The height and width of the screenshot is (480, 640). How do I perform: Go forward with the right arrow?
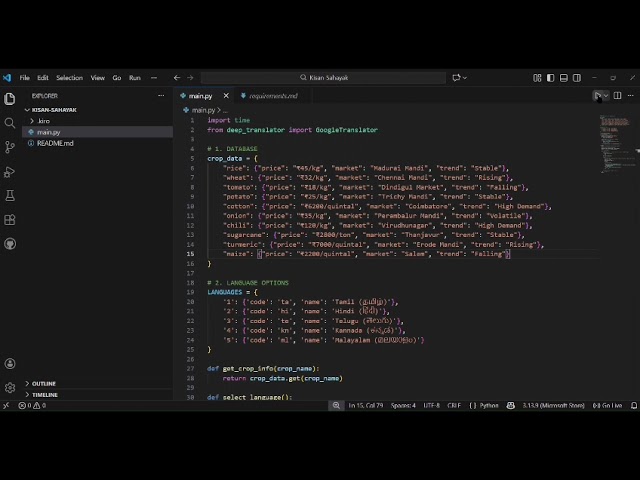[x=190, y=78]
